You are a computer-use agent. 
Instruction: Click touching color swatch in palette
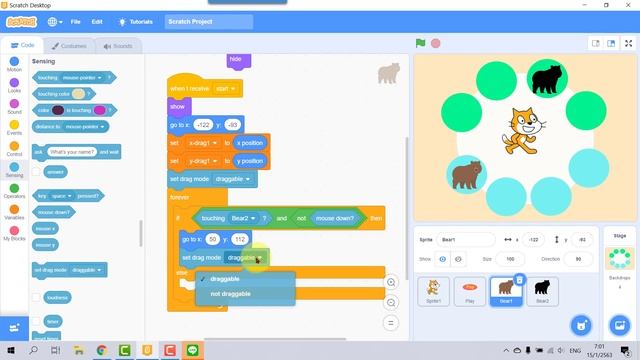coord(78,94)
